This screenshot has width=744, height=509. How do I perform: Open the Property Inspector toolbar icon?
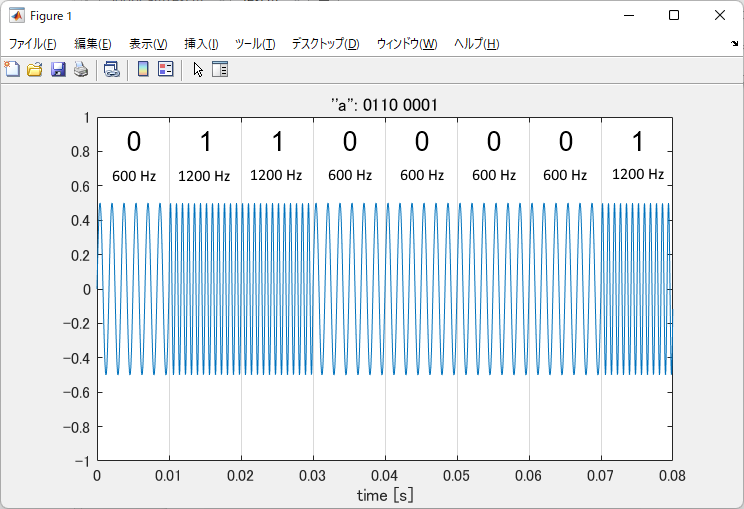(x=220, y=69)
